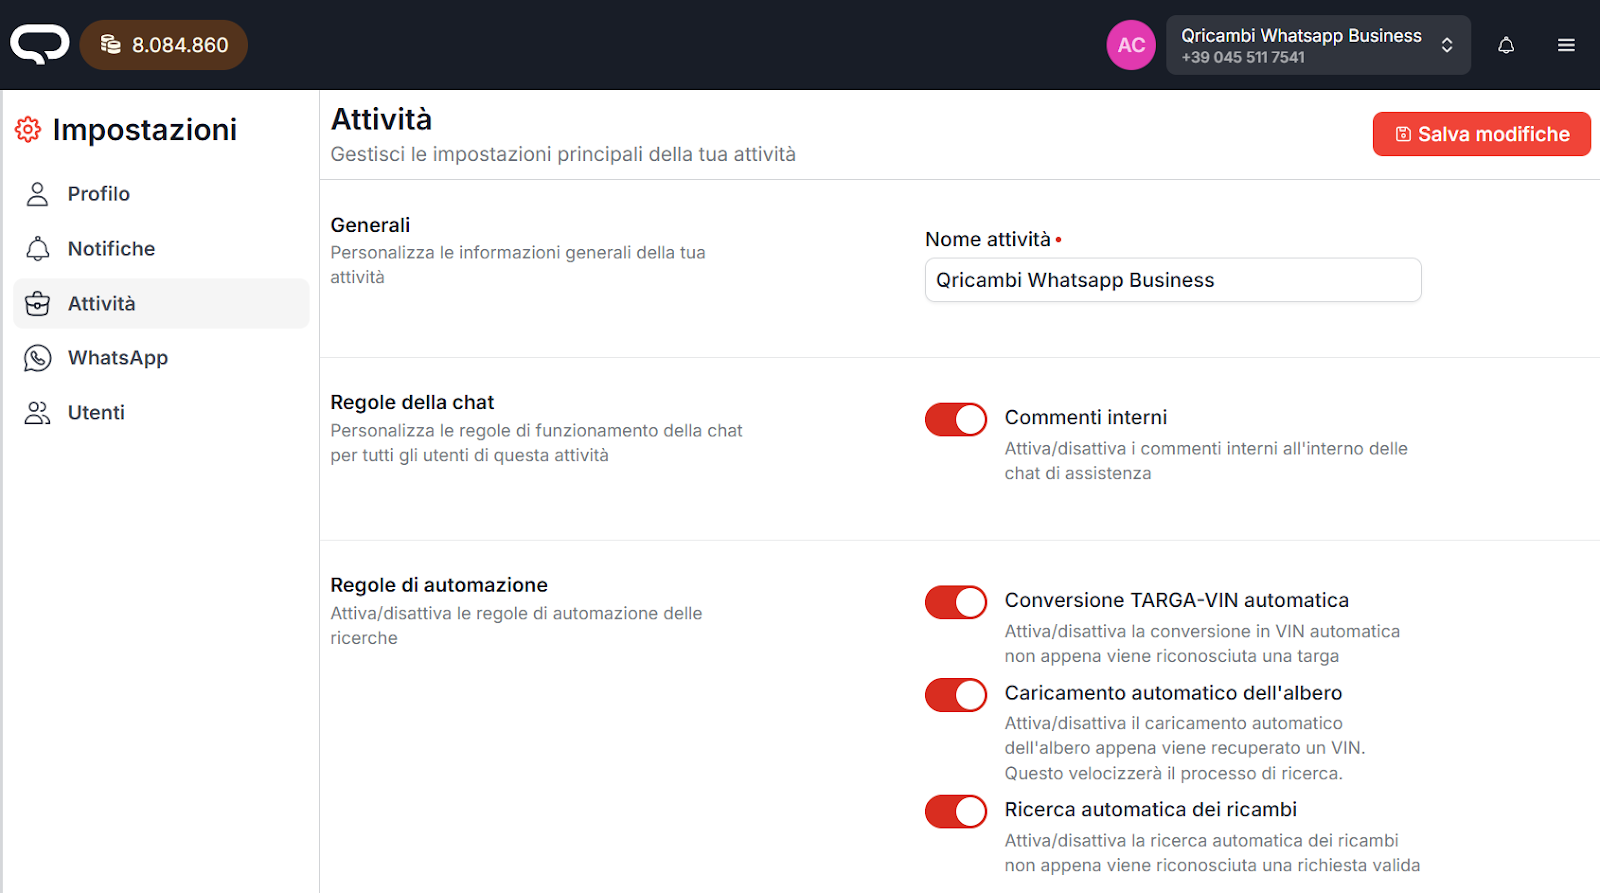
Task: Toggle Caricamento automatico dell'albero
Action: tap(955, 695)
